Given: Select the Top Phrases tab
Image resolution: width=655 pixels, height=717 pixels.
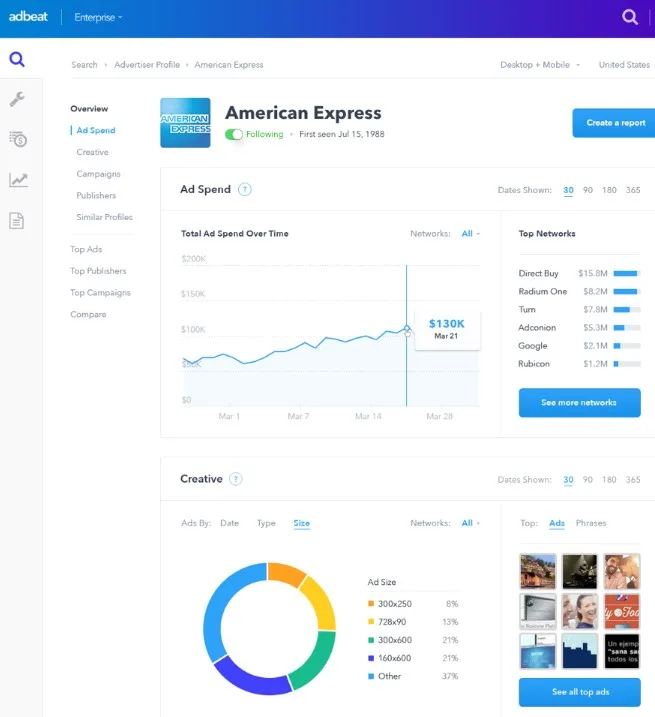Looking at the screenshot, I should [591, 523].
